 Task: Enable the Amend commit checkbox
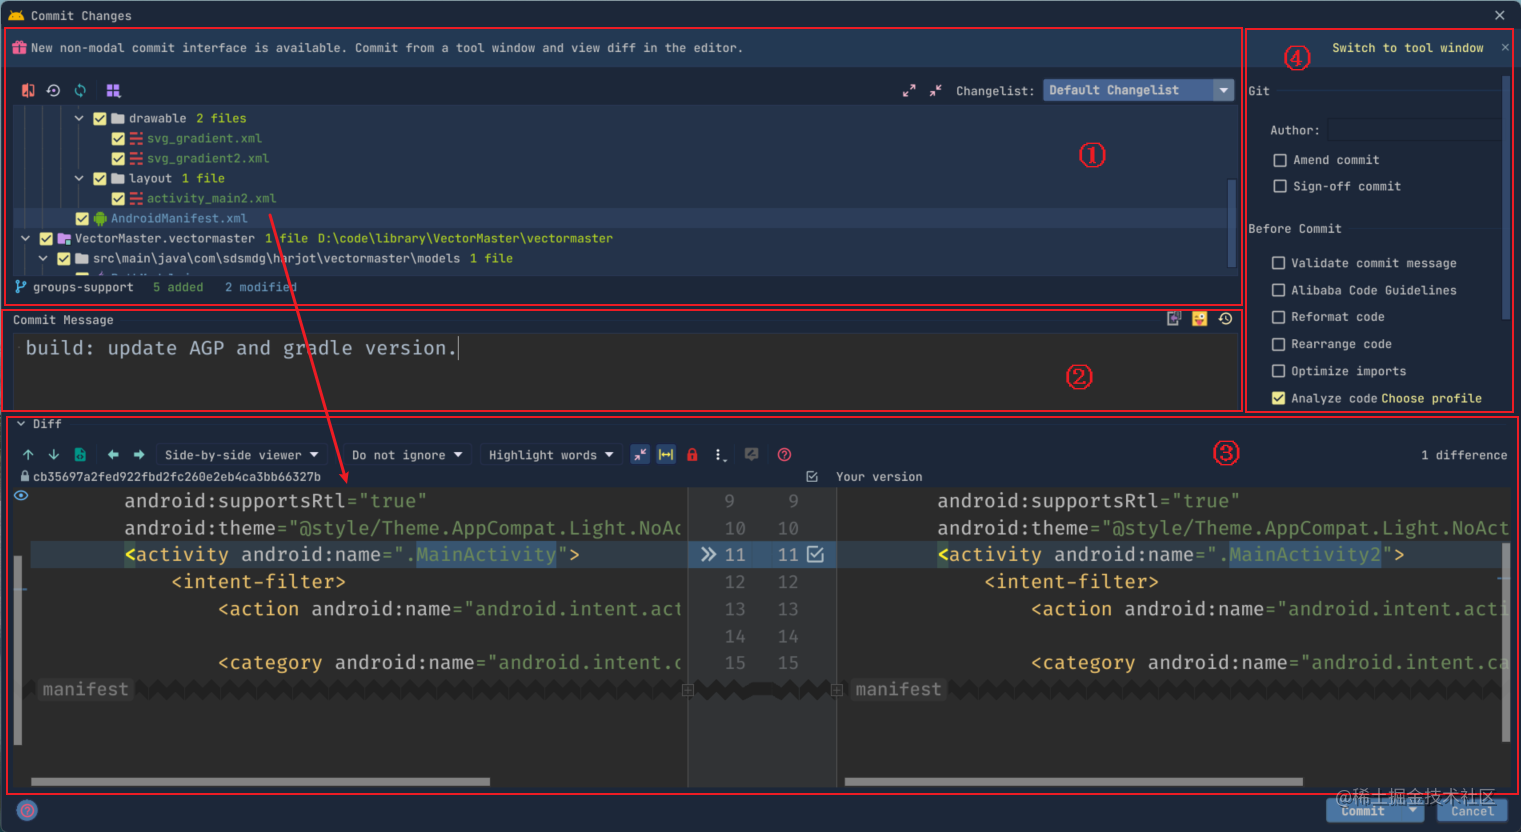[1280, 159]
